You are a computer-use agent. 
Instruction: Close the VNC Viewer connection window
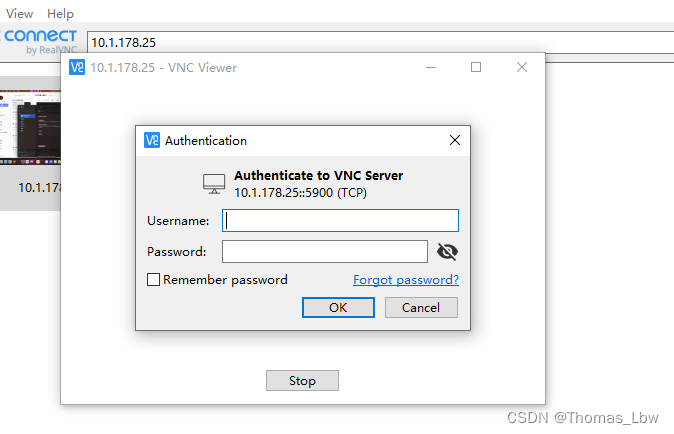[x=522, y=67]
